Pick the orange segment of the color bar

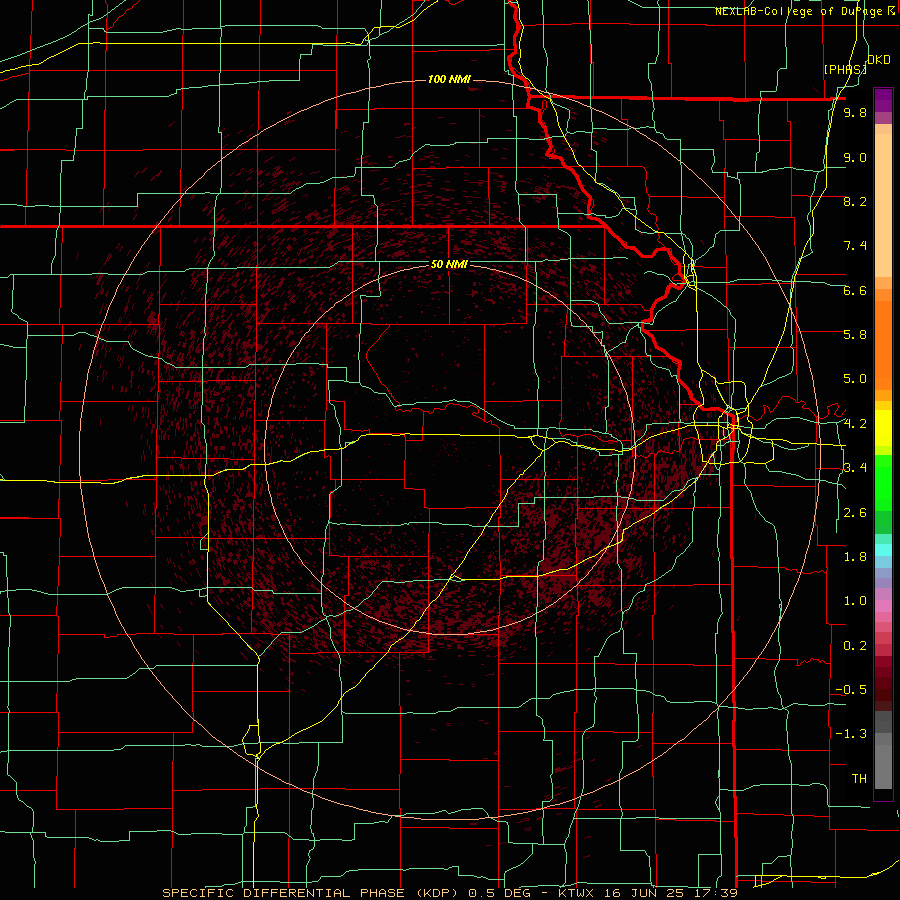pos(883,340)
